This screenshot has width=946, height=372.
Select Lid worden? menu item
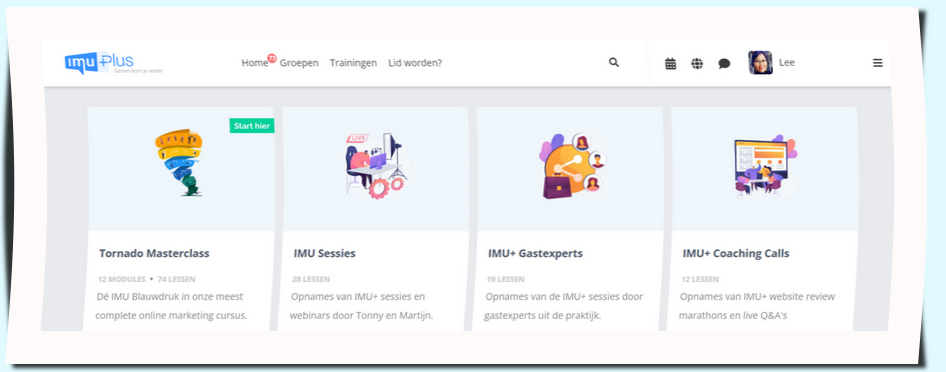click(x=415, y=63)
